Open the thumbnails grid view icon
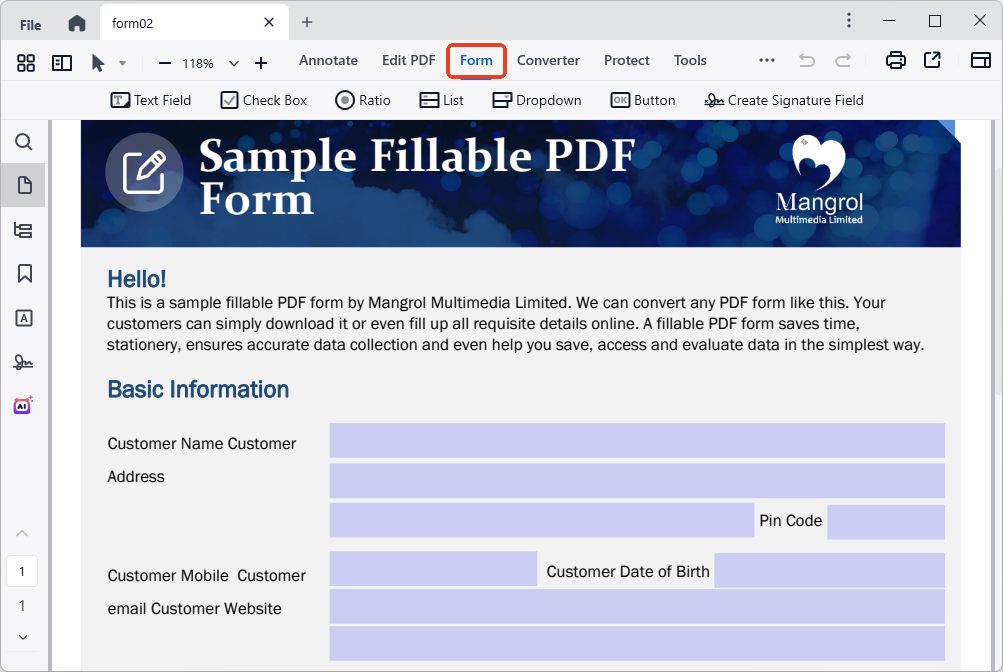Viewport: 1003px width, 672px height. [x=26, y=63]
